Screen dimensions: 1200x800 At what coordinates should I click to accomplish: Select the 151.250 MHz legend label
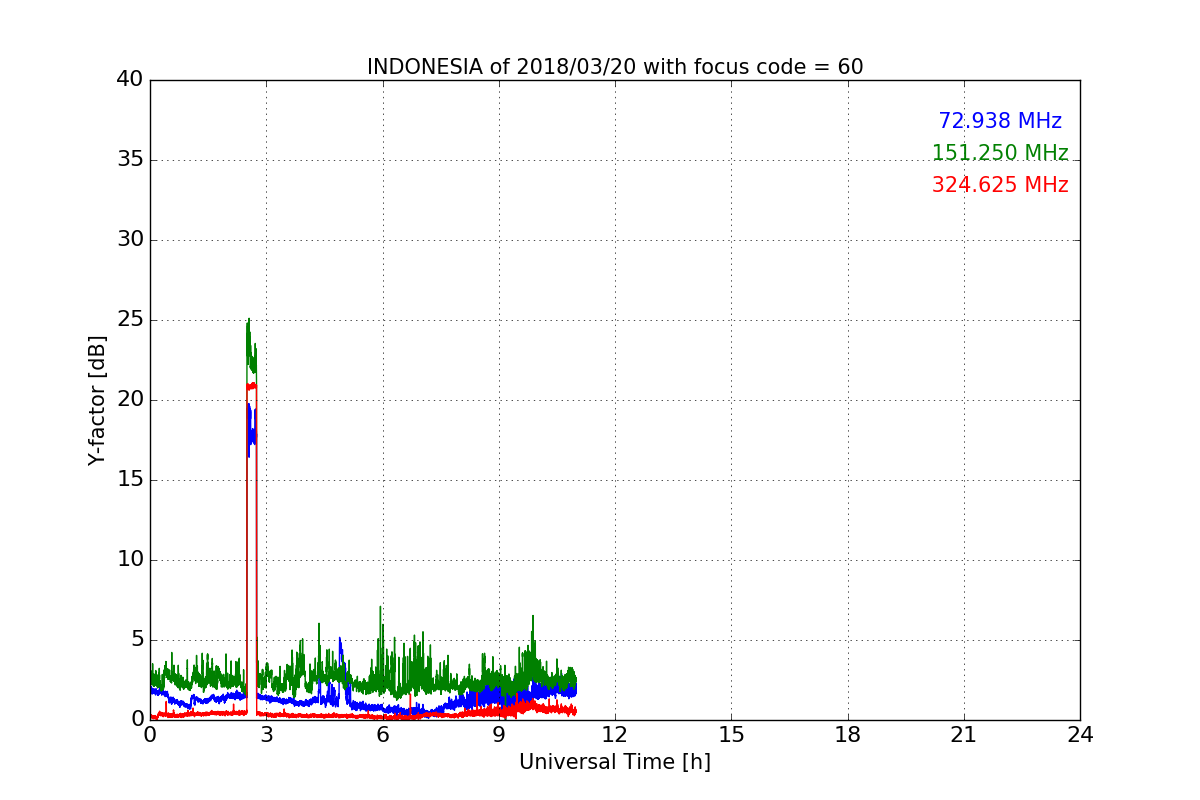1000,153
